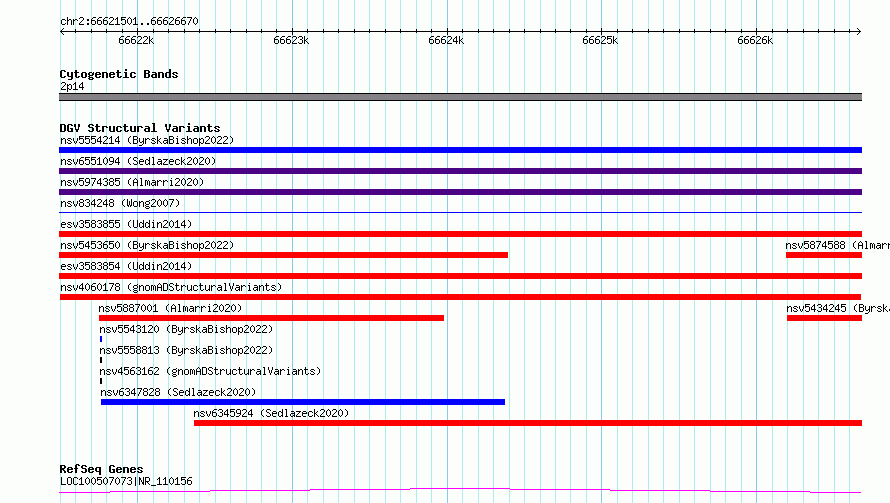Viewport: 890px width, 503px height.
Task: Open nsv6347828 (Sedlazeck2020) variant label
Action: (x=178, y=392)
